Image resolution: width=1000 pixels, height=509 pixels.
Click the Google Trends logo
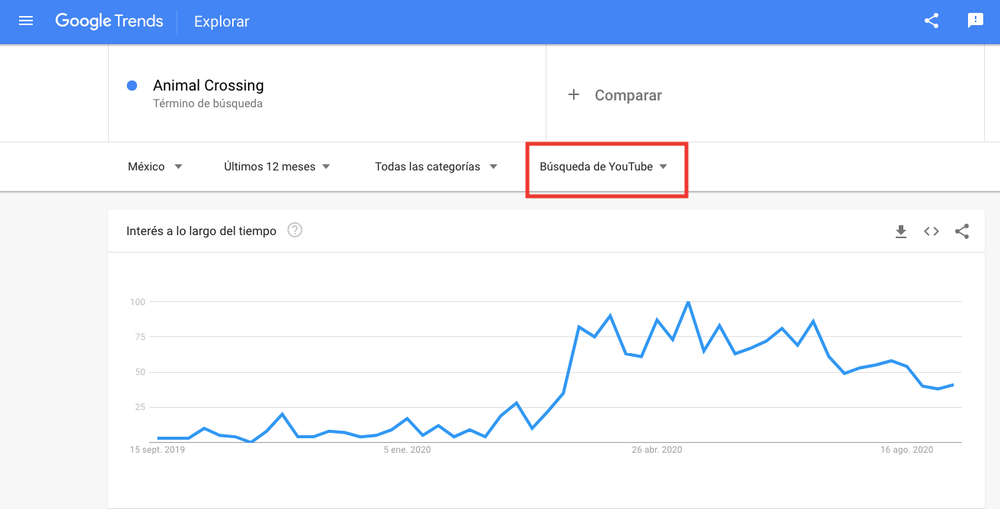[109, 21]
